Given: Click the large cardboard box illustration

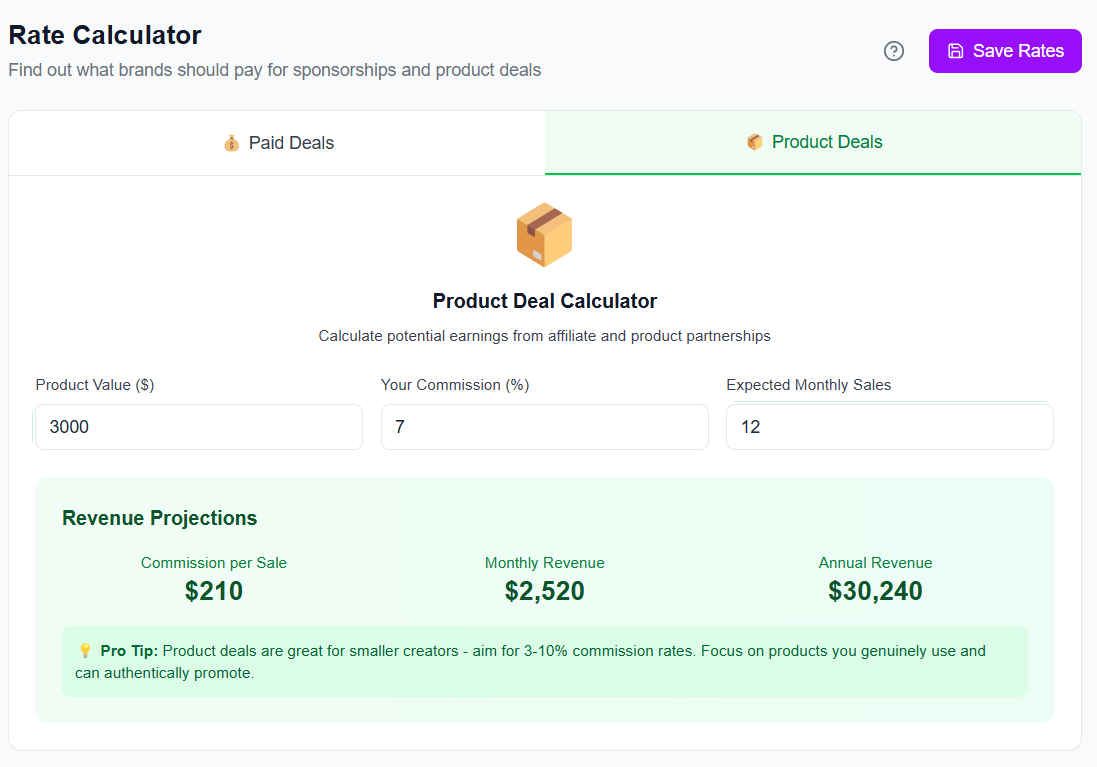Looking at the screenshot, I should tap(544, 235).
